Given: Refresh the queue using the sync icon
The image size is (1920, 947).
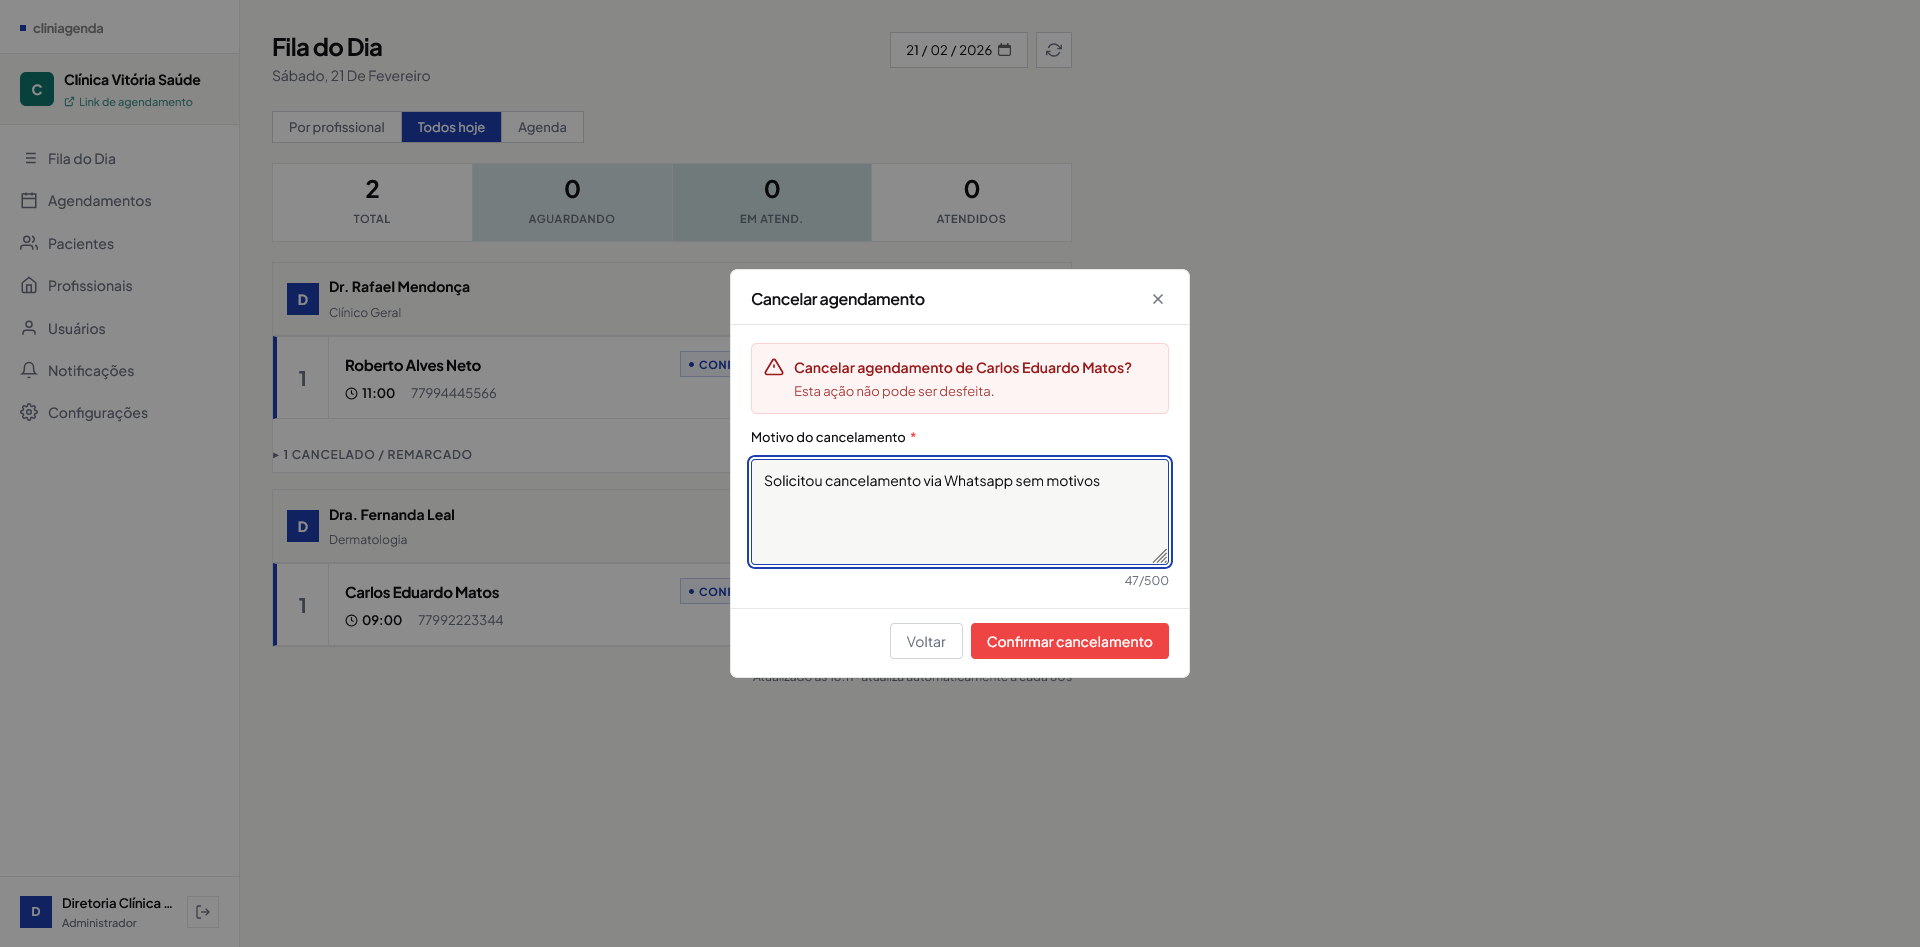Looking at the screenshot, I should click(x=1052, y=49).
